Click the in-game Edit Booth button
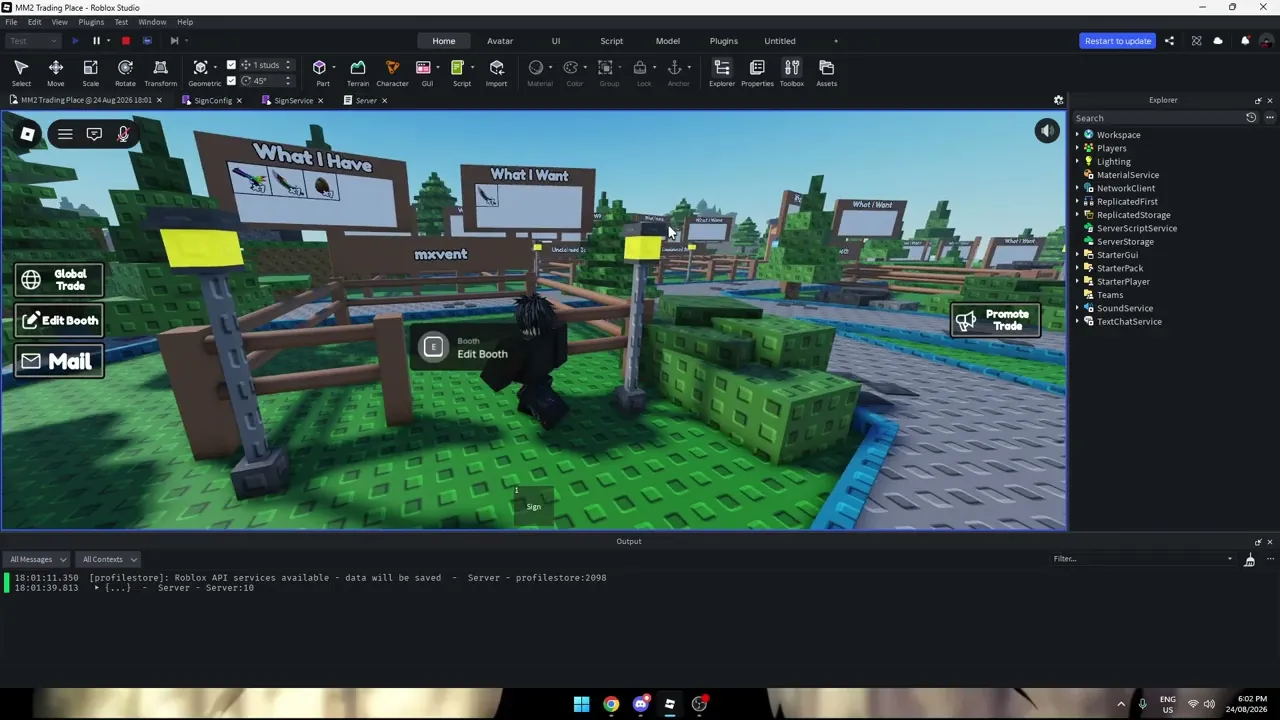This screenshot has height=720, width=1280. [59, 321]
